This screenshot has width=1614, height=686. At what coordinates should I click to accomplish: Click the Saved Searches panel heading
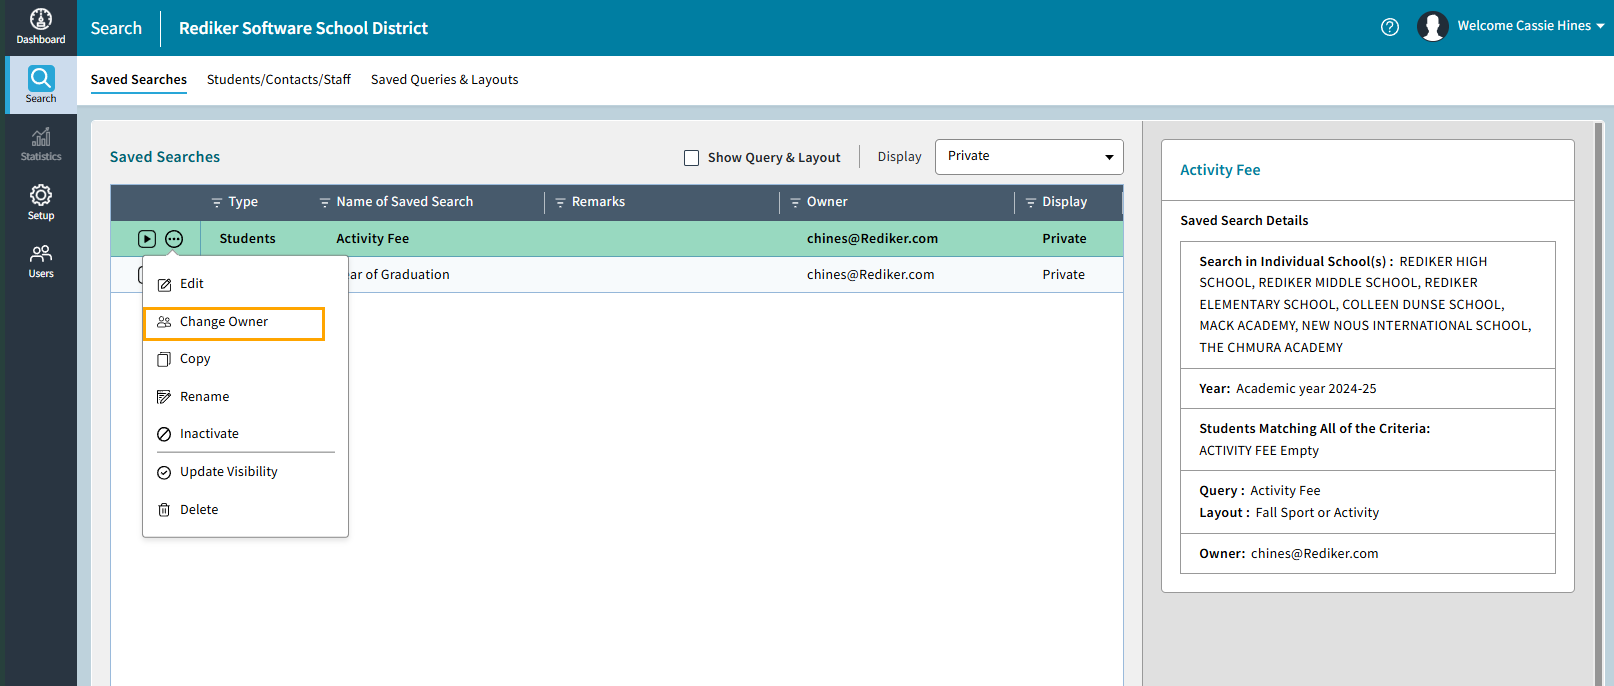point(165,157)
